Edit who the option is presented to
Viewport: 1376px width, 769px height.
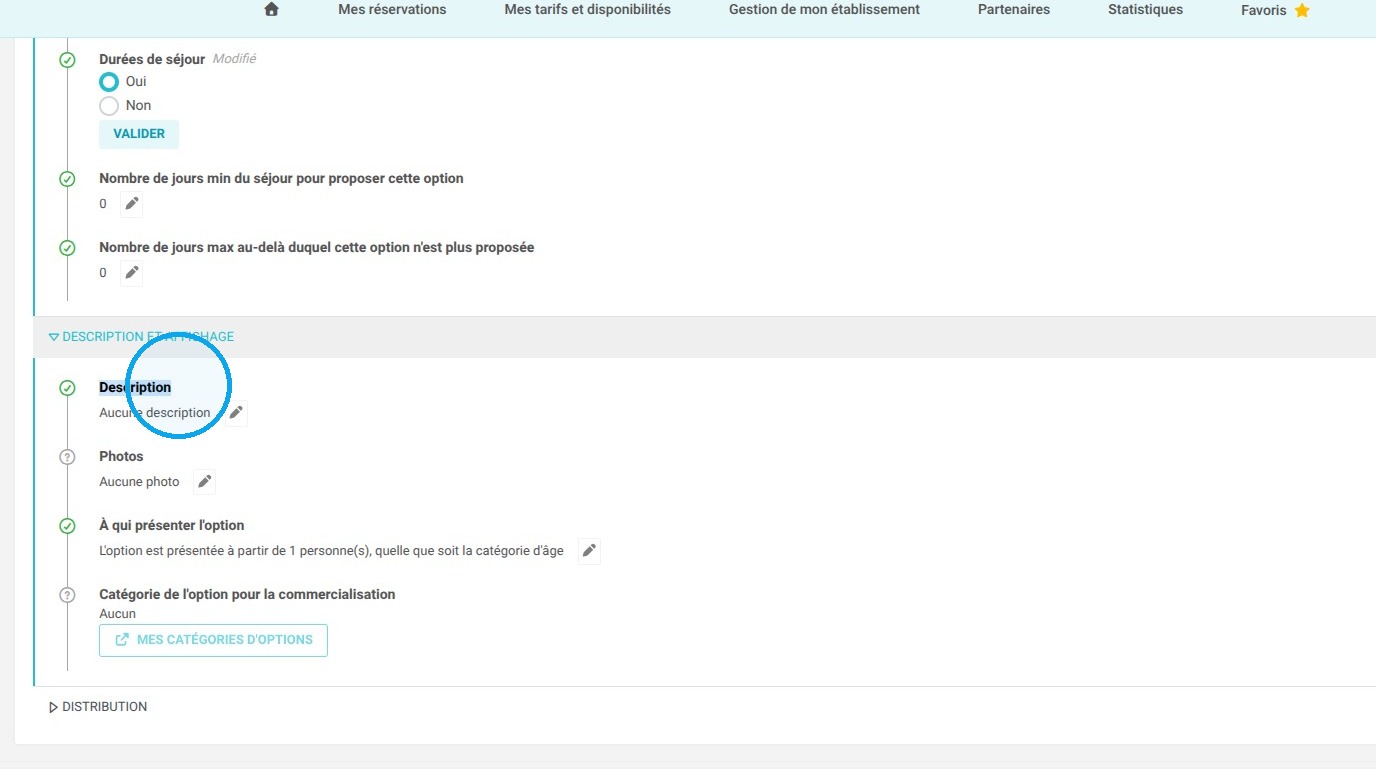click(590, 551)
